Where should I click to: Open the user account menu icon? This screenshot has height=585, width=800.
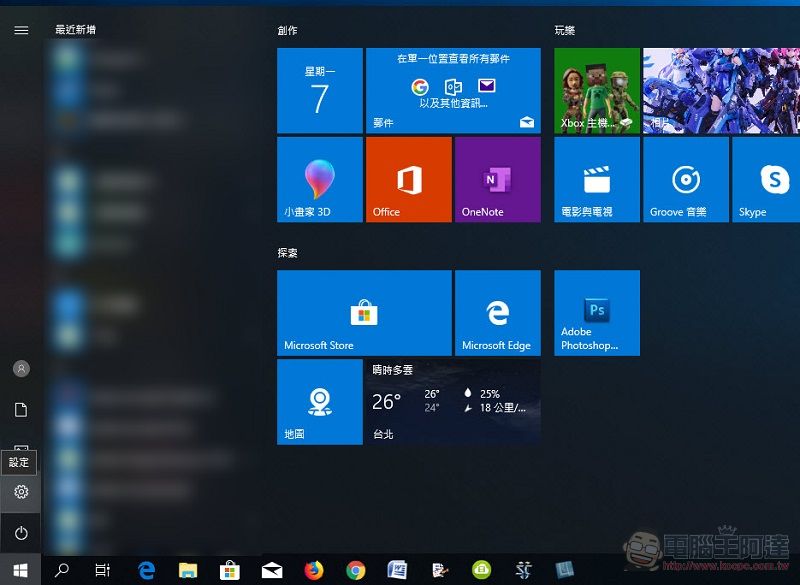(21, 369)
